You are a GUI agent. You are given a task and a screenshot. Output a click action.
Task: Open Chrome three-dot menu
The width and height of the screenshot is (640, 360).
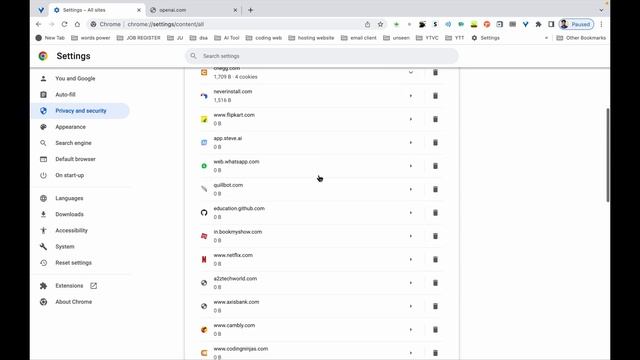[601, 24]
